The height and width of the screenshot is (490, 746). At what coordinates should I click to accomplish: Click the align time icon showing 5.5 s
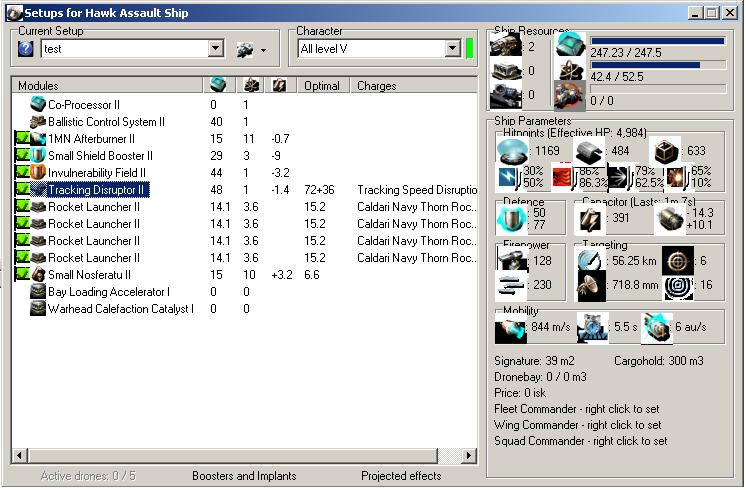pos(592,328)
